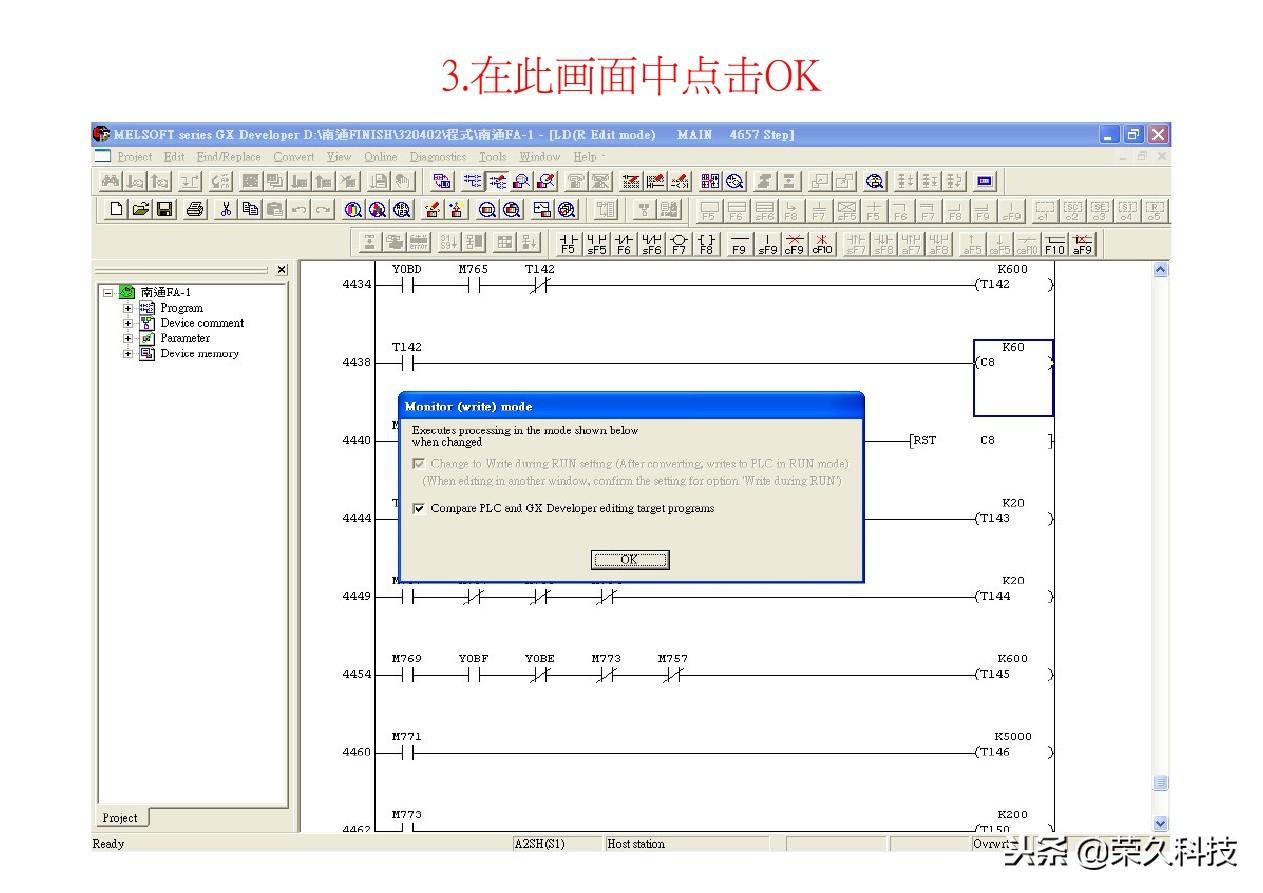1263x893 pixels.
Task: Expand the Device memory tree node
Action: [128, 354]
